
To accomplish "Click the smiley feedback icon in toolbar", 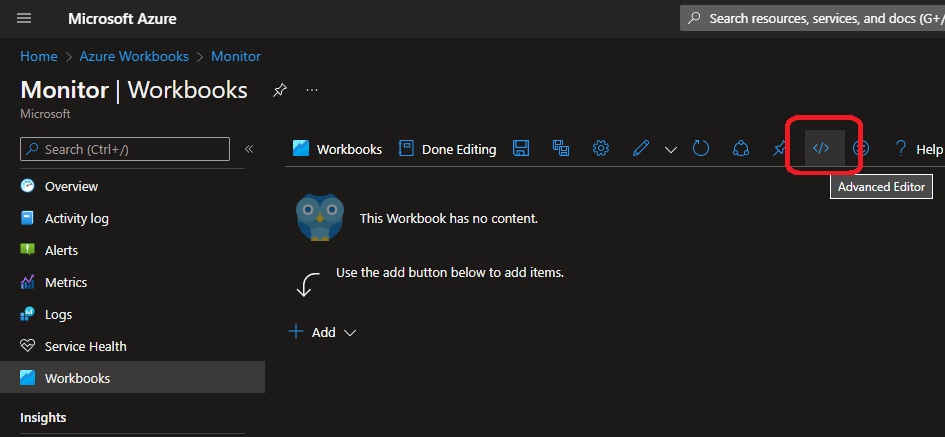I will point(860,148).
